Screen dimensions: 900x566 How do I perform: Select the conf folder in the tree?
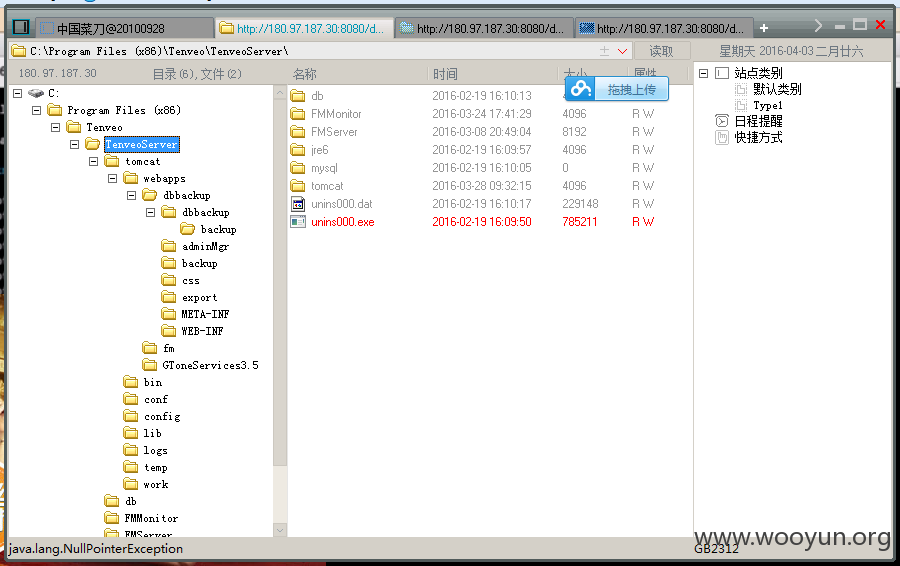coord(156,400)
